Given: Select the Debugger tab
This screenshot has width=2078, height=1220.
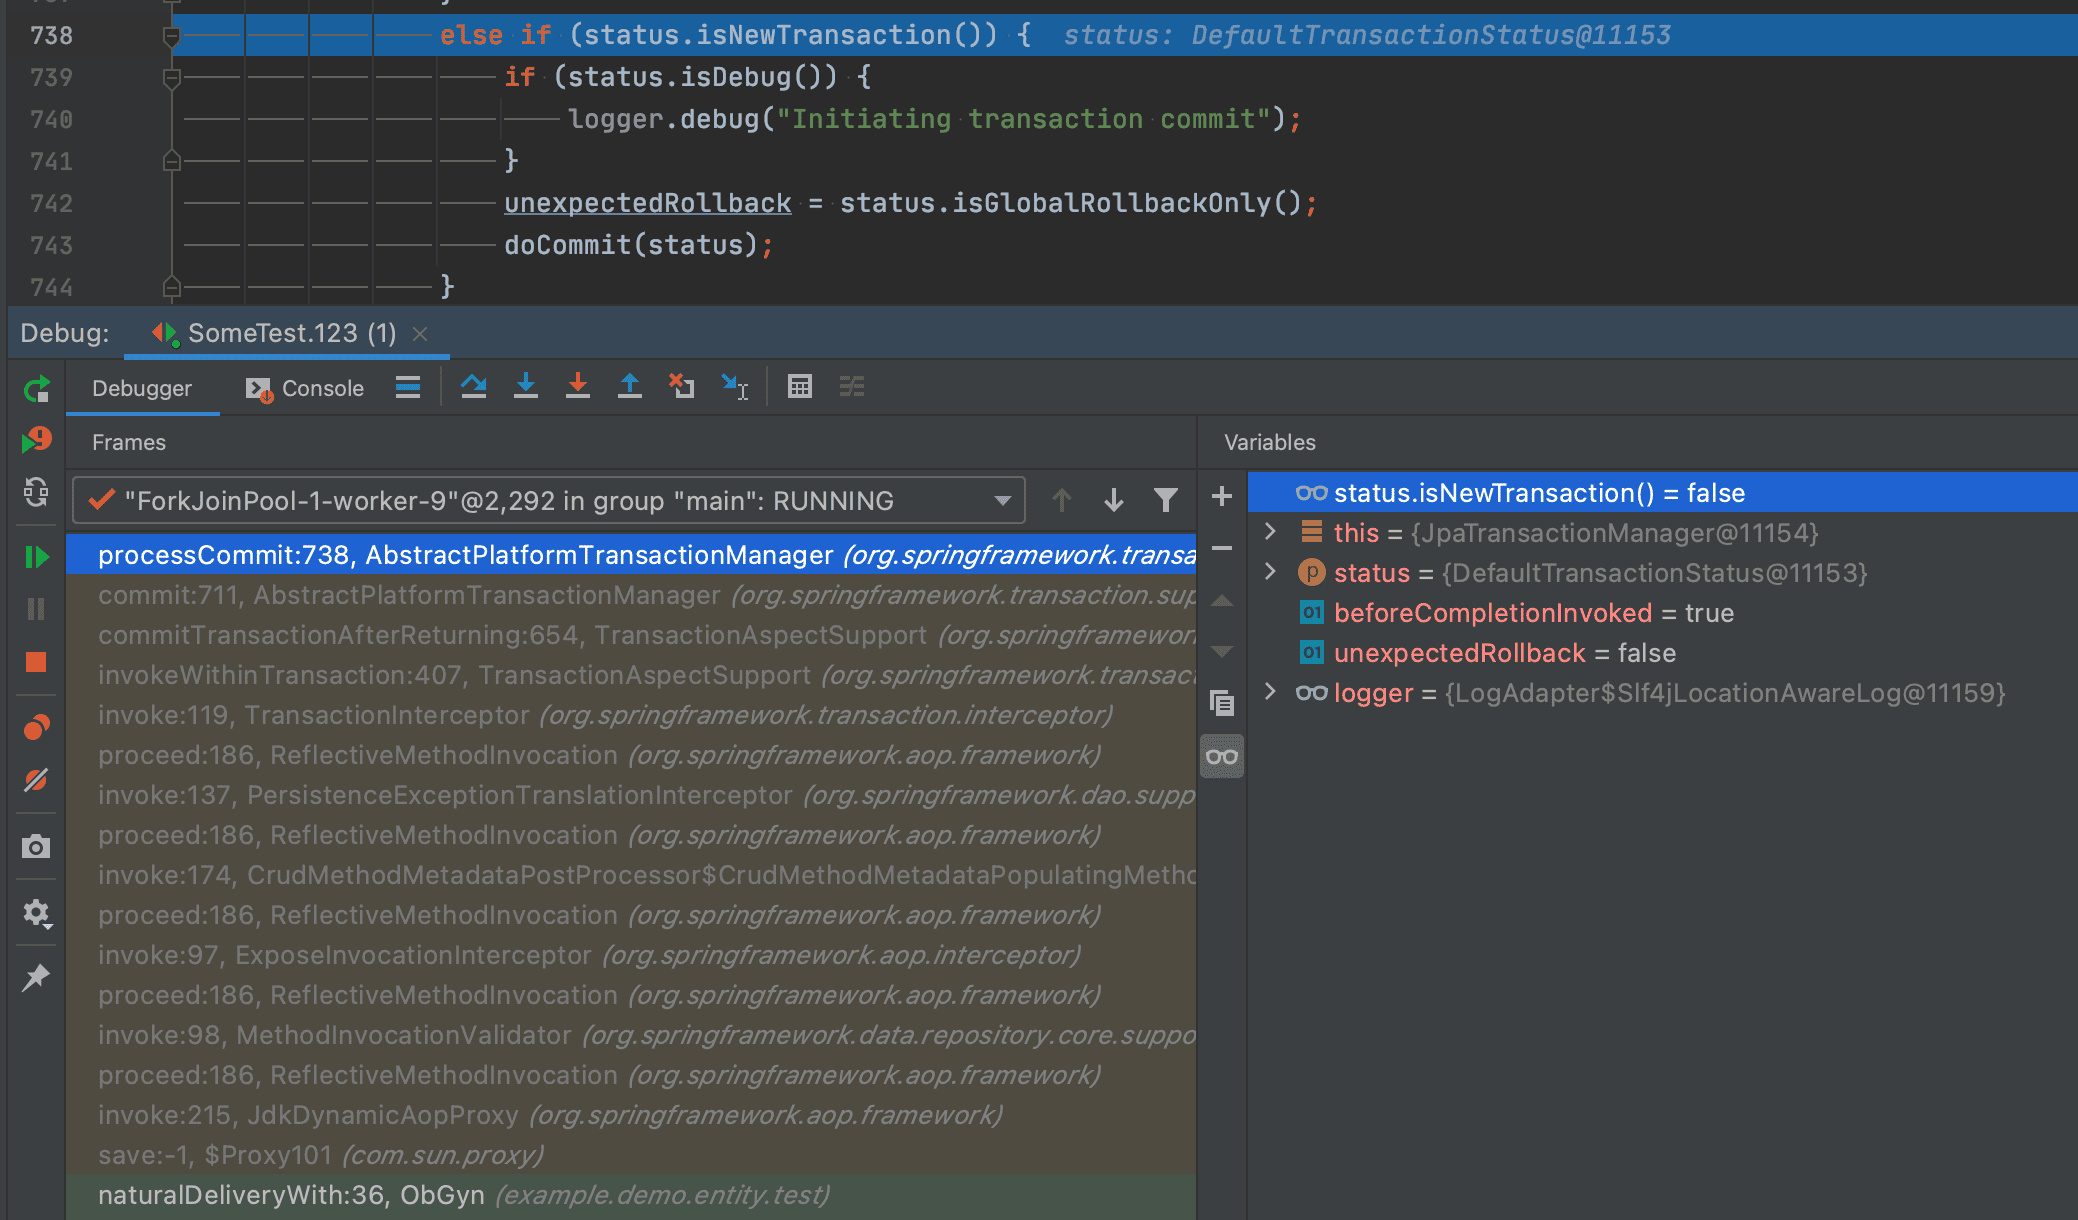Looking at the screenshot, I should [141, 388].
